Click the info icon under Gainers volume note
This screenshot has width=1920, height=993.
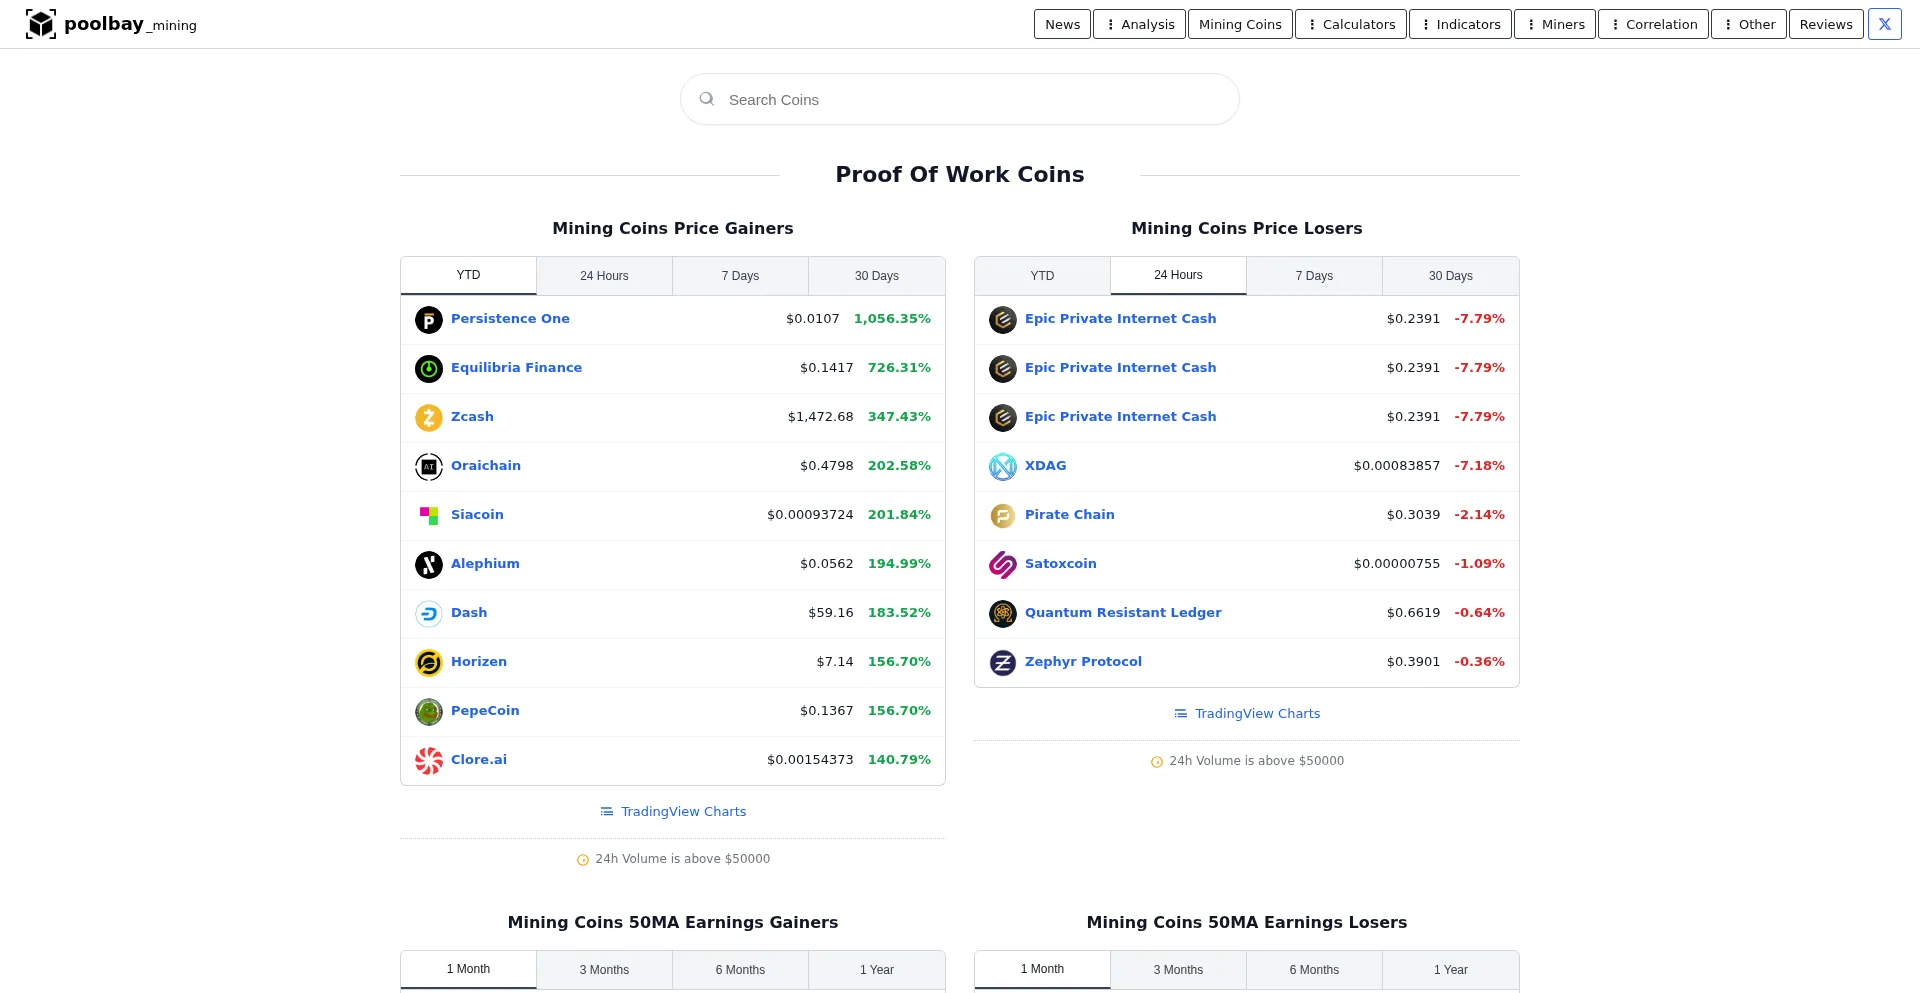583,860
